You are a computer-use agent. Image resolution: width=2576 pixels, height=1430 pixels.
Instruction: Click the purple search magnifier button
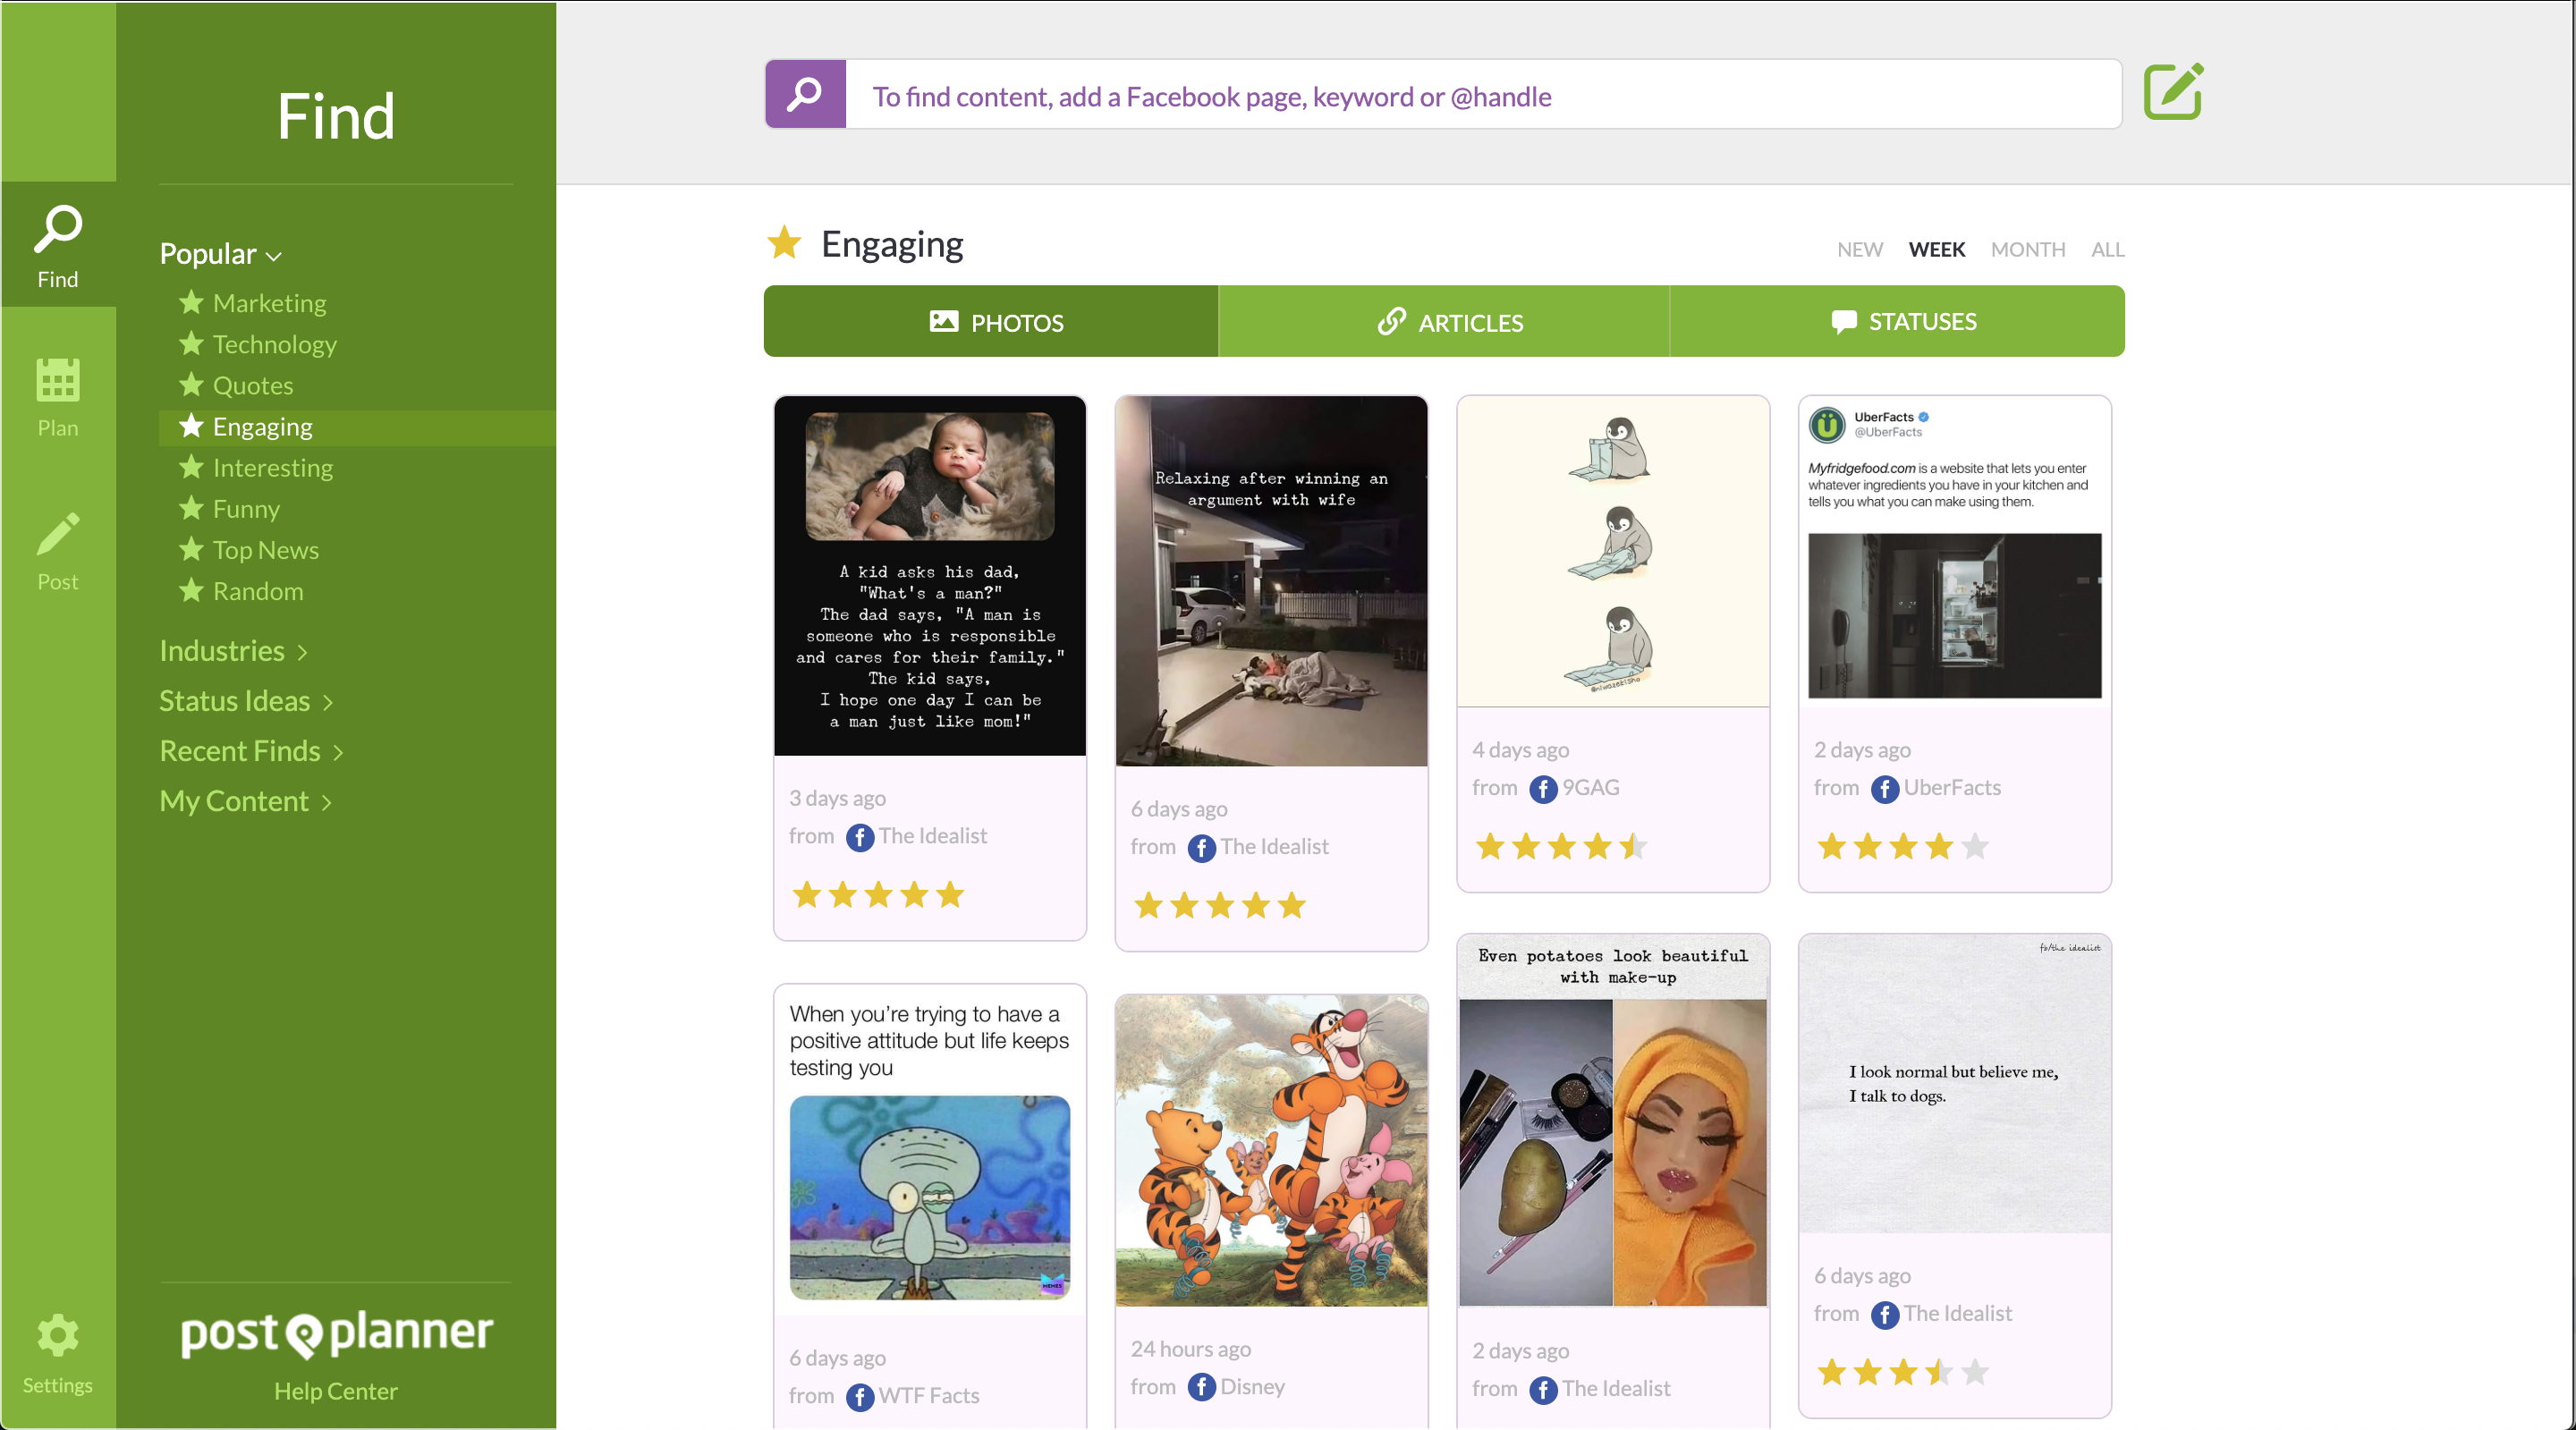point(805,94)
